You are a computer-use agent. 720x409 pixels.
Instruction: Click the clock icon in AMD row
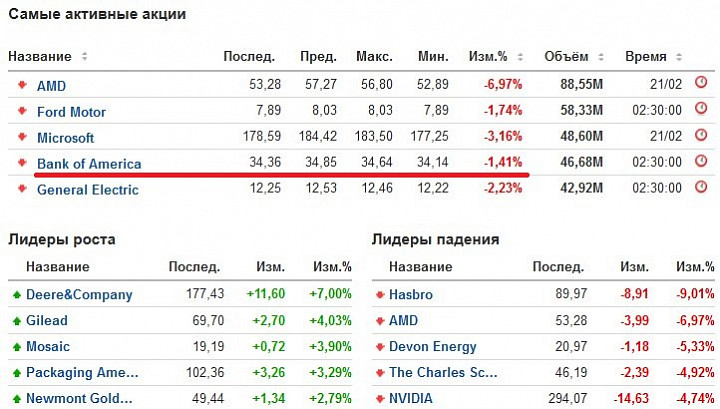701,83
